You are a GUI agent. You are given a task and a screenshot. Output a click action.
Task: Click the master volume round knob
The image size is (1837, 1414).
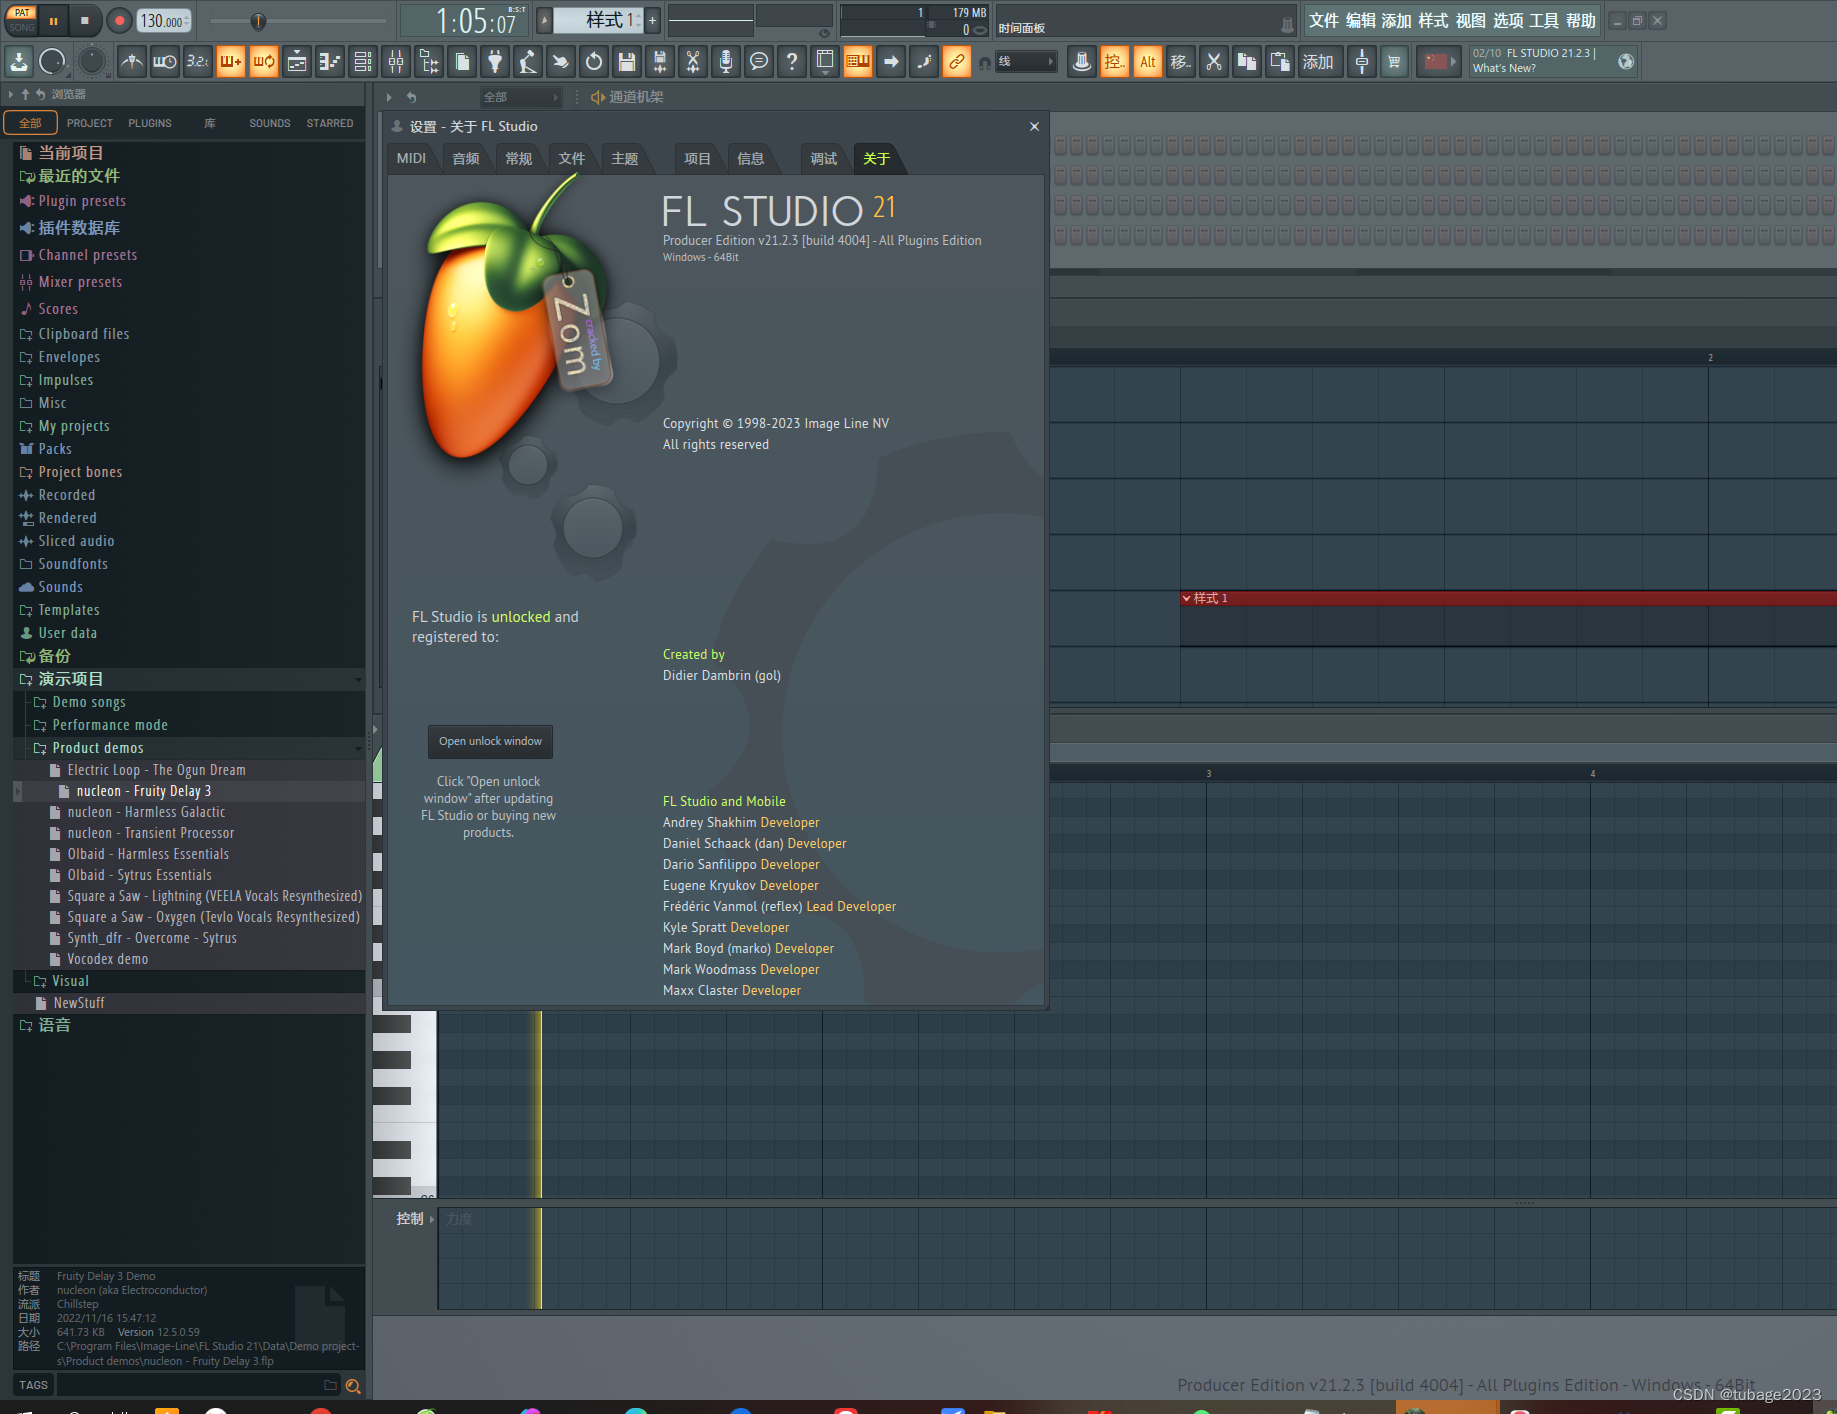coord(52,62)
